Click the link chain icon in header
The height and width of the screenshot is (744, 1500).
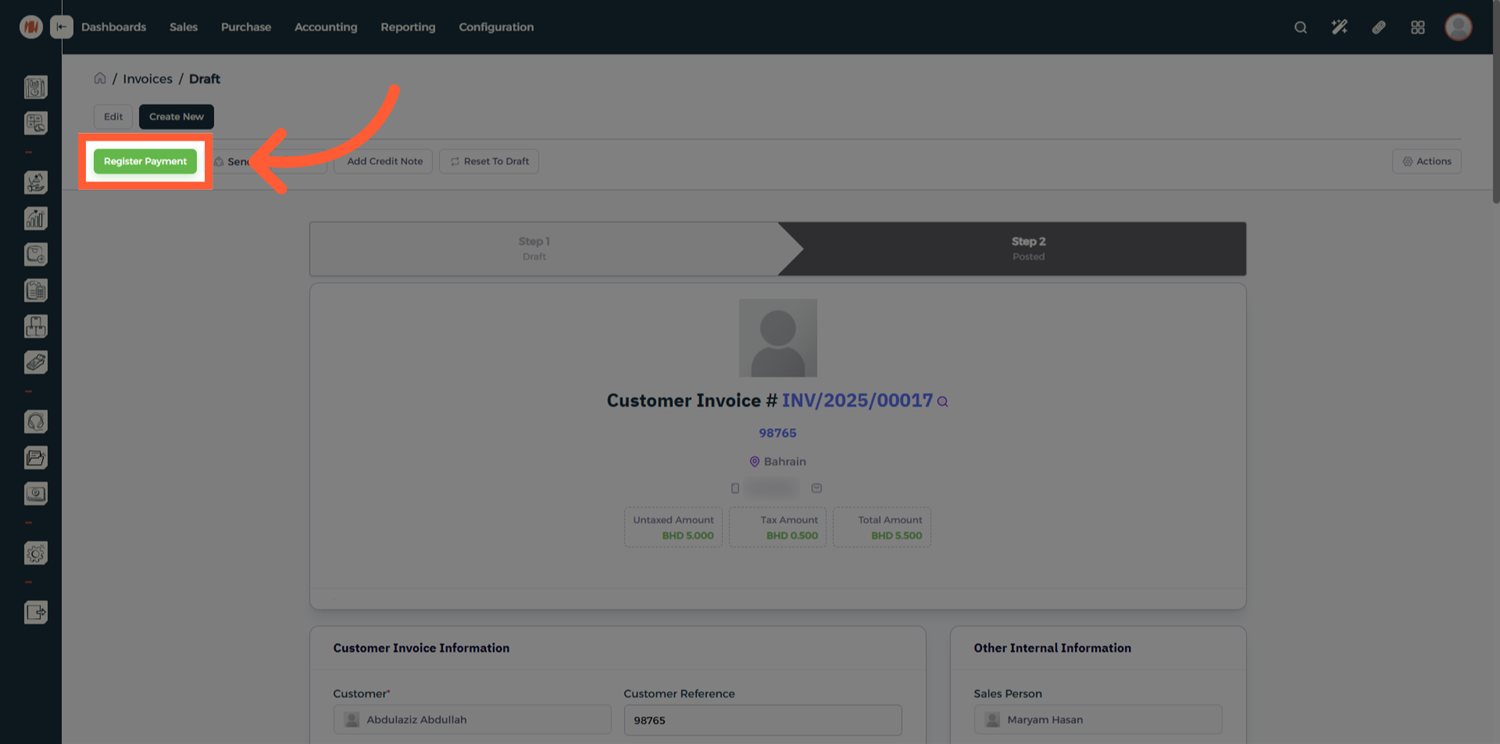pyautogui.click(x=1378, y=27)
